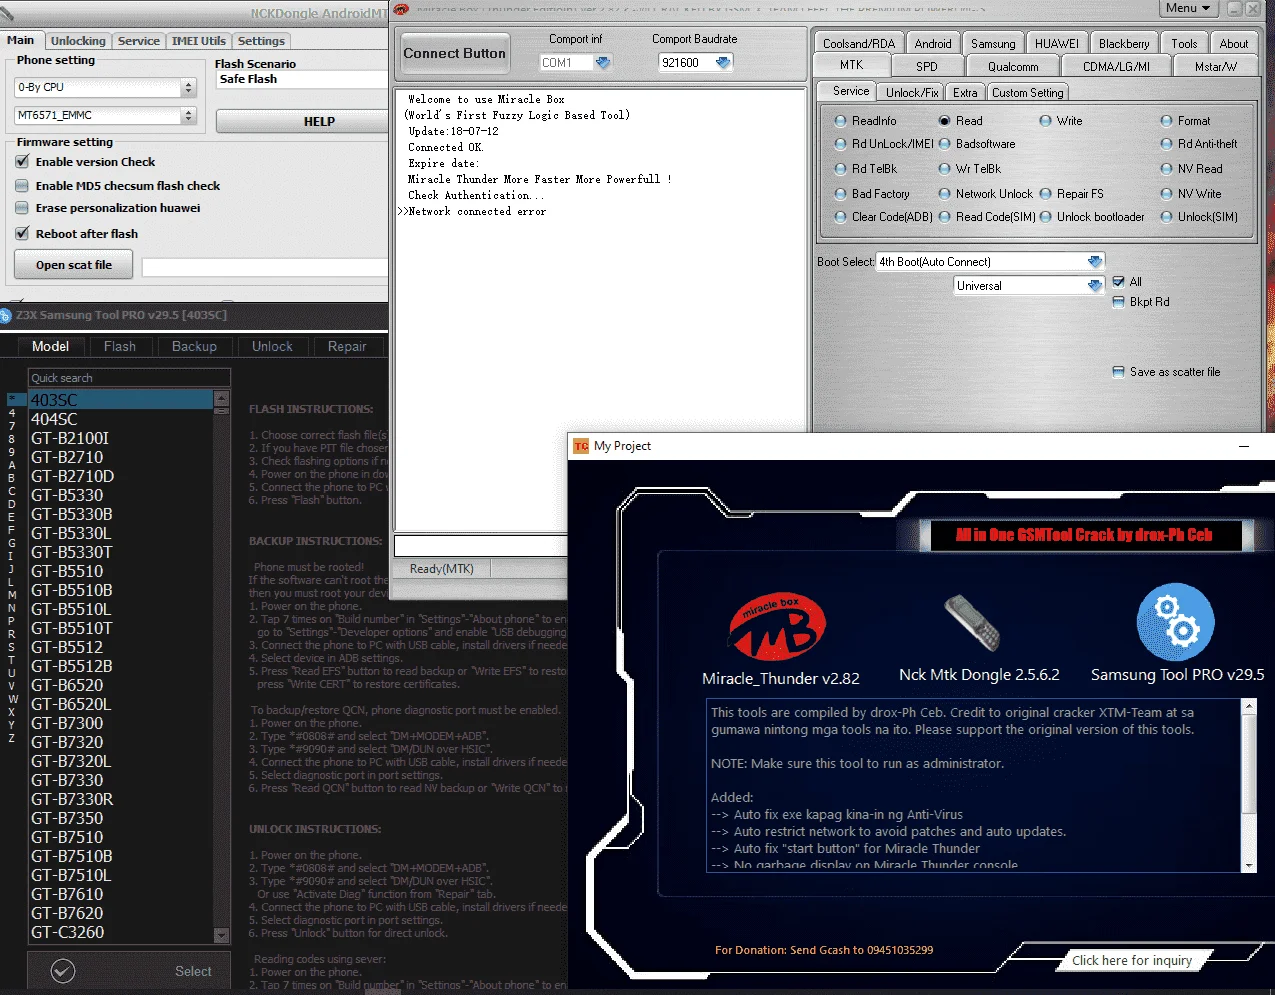Image resolution: width=1275 pixels, height=995 pixels.
Task: Click My Project notes scrollbar up arrow
Action: coord(1248,707)
